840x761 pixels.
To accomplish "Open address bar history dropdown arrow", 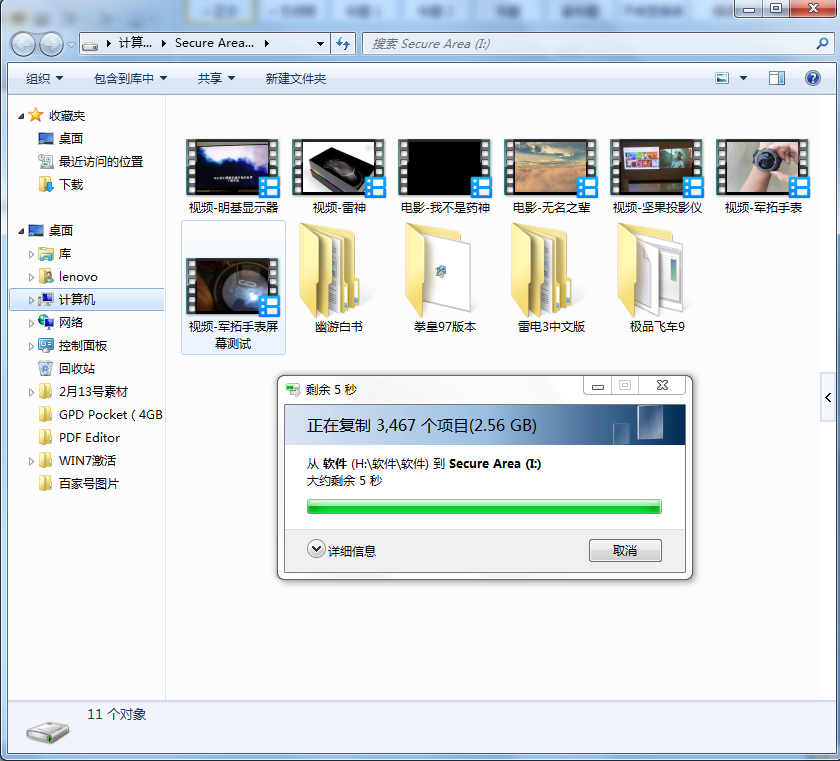I will pyautogui.click(x=320, y=43).
